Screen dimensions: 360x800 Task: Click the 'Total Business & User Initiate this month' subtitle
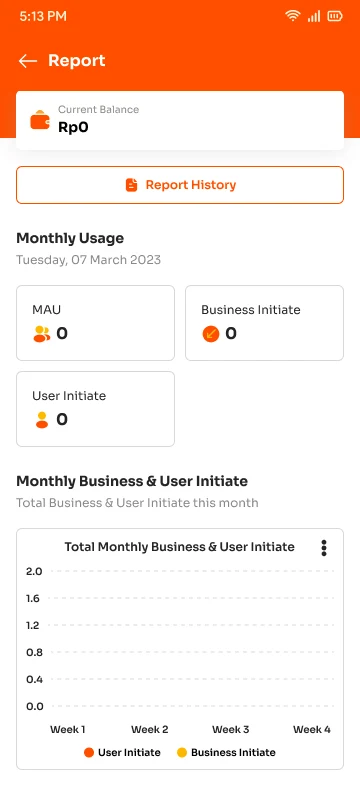[137, 503]
